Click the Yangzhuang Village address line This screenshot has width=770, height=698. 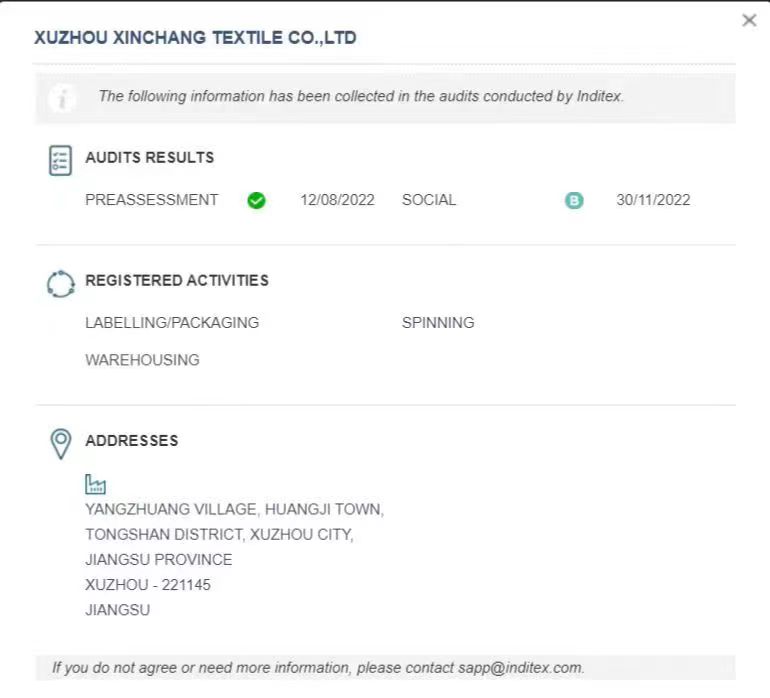click(x=234, y=509)
